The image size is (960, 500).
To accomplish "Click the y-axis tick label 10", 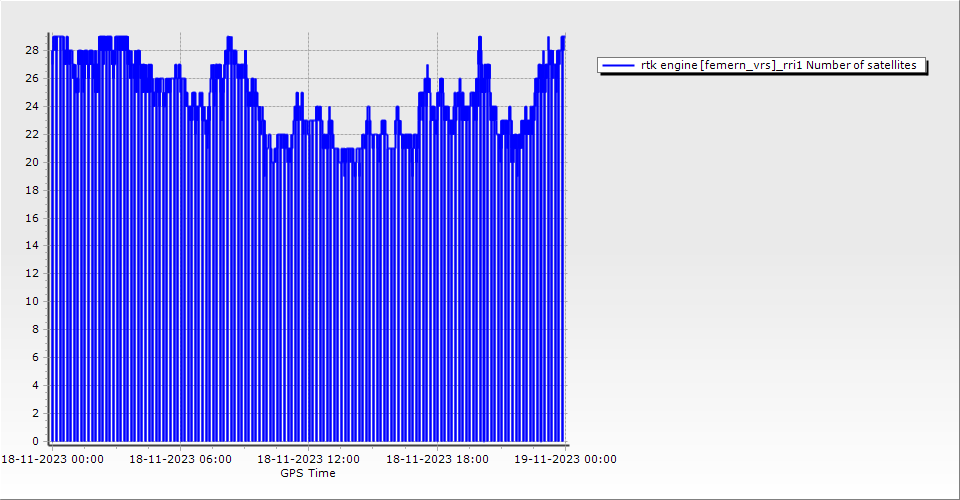I will [x=32, y=301].
